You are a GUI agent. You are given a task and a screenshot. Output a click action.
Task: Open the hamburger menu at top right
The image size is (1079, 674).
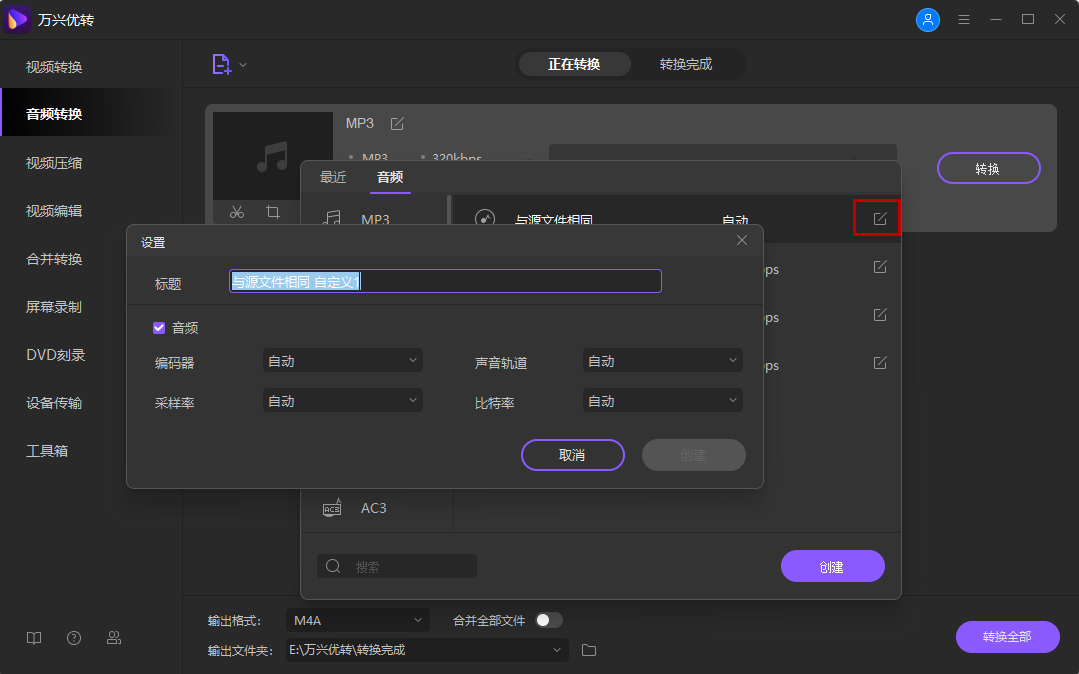[963, 19]
